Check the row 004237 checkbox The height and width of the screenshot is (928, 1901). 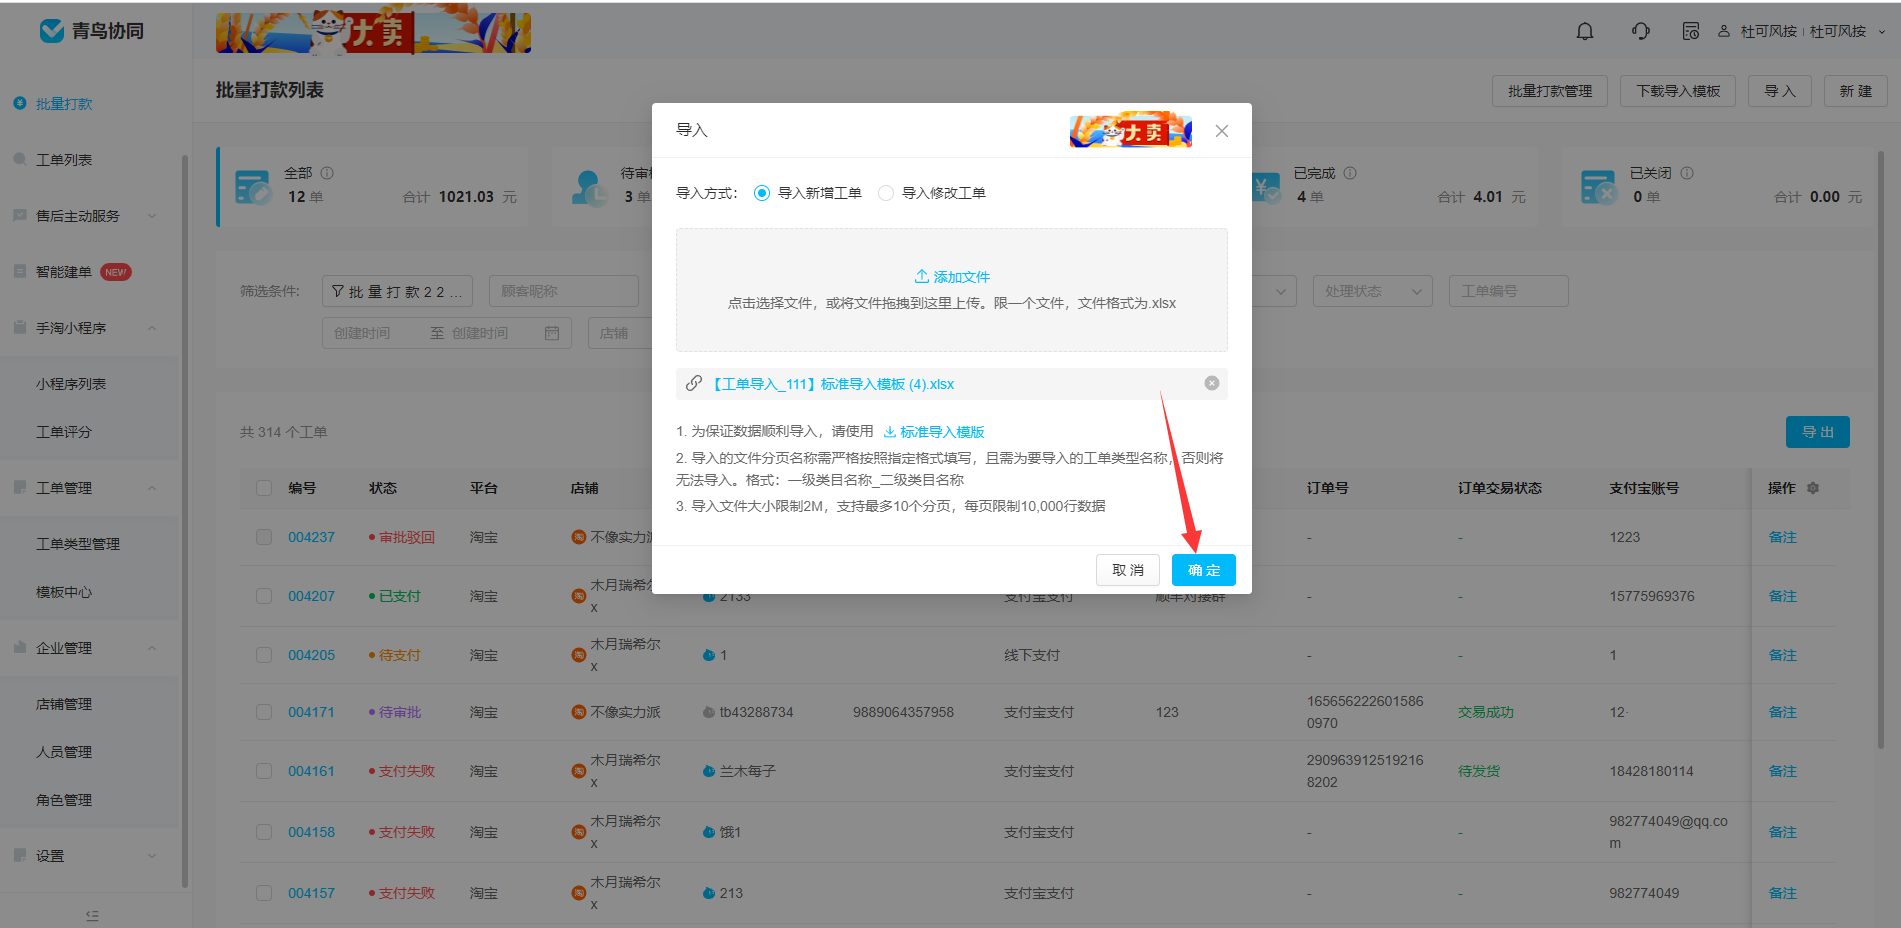coord(264,537)
